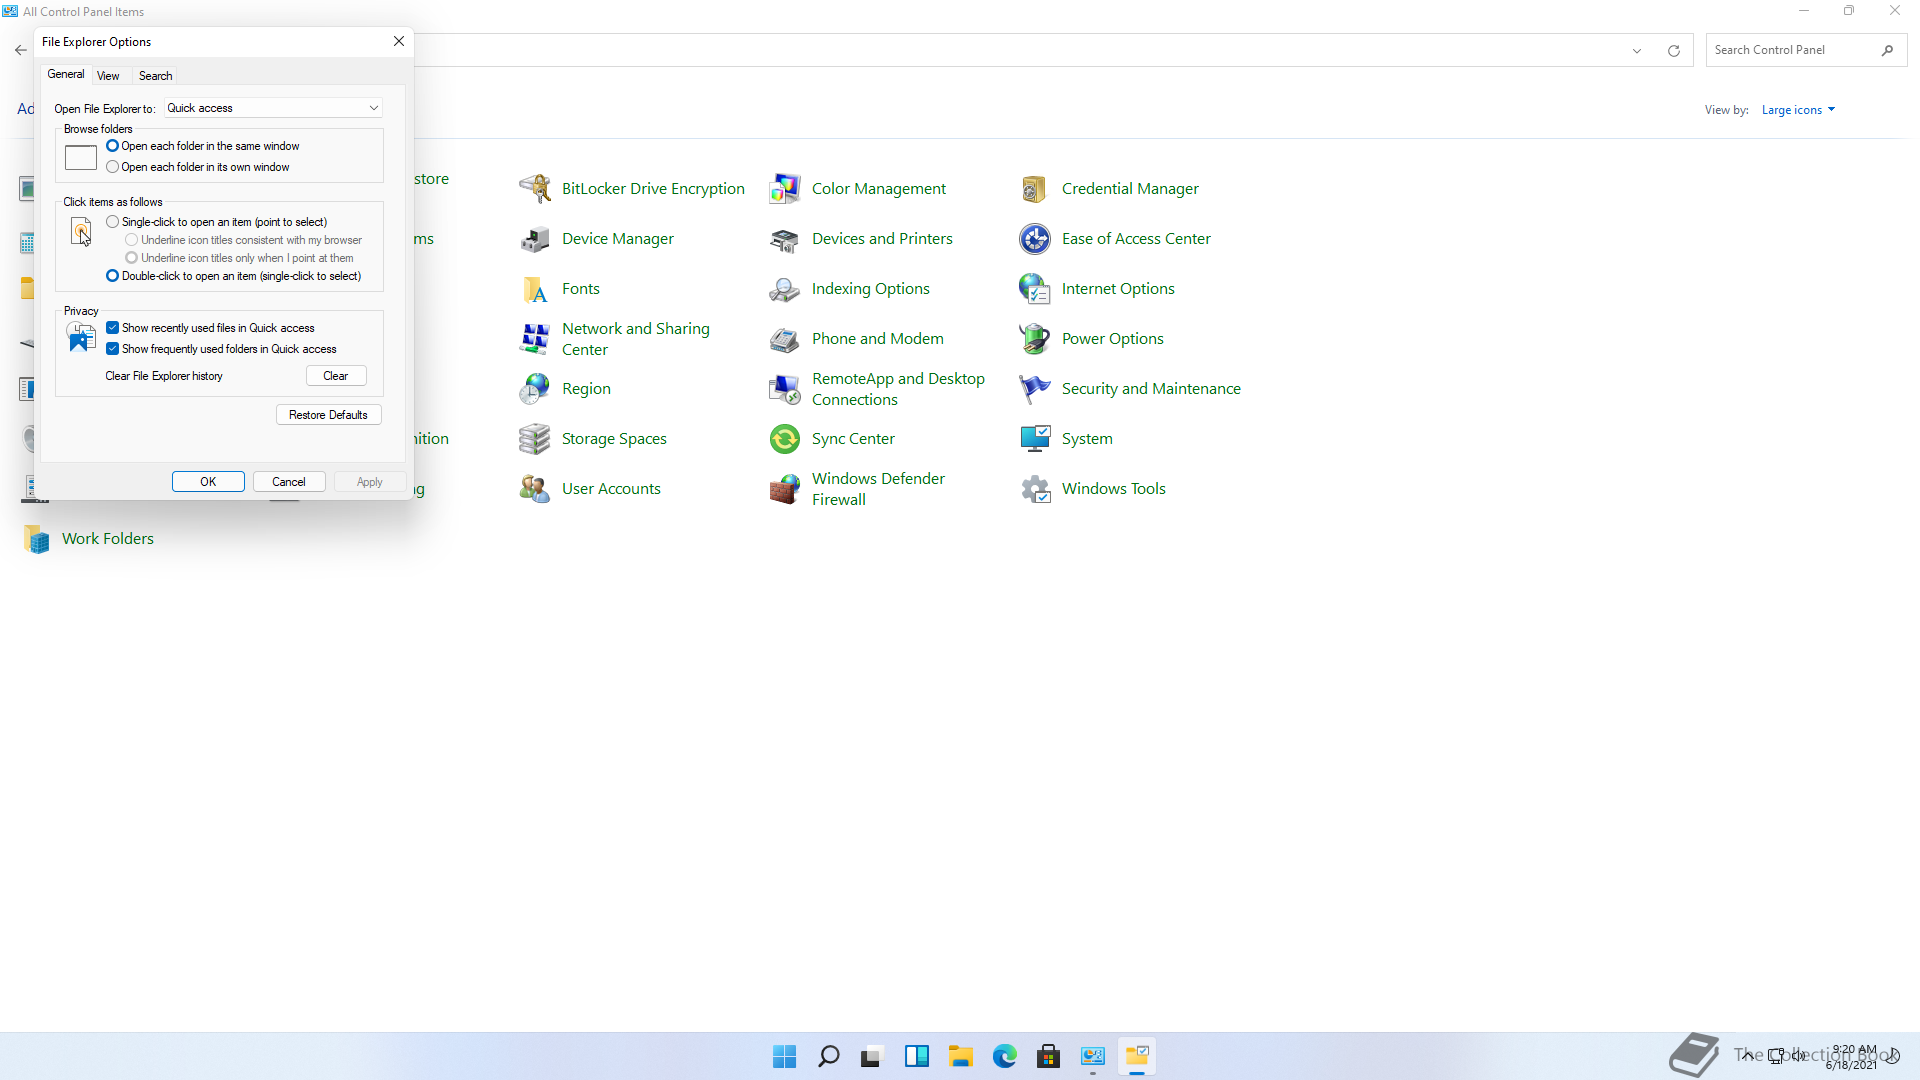The image size is (1920, 1080).
Task: Open the Network and Sharing Center icon
Action: click(x=535, y=338)
